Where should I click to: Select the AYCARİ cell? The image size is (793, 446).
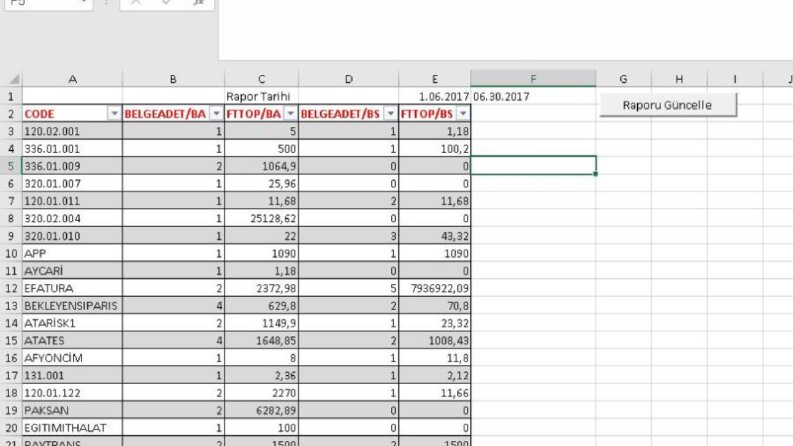coord(72,271)
